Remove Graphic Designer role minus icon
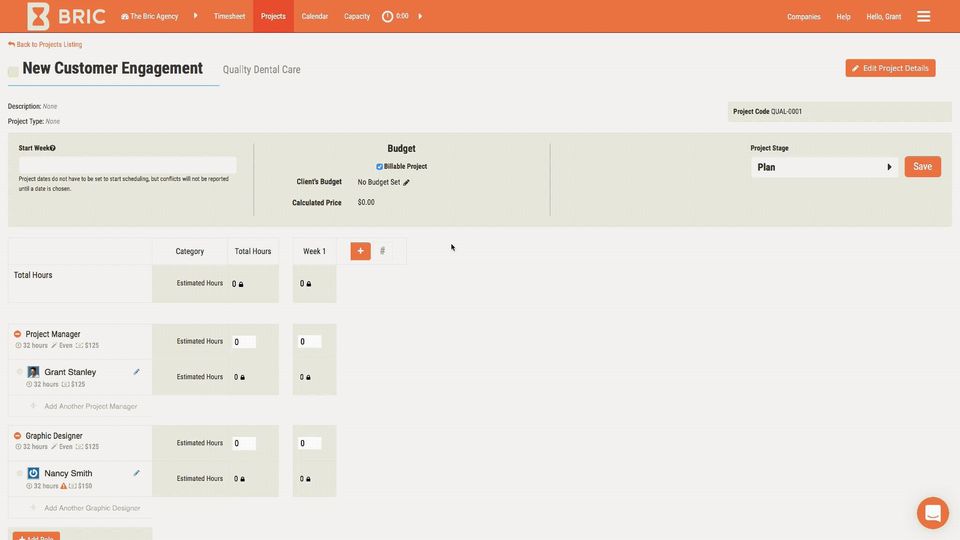The width and height of the screenshot is (960, 540). [x=18, y=436]
